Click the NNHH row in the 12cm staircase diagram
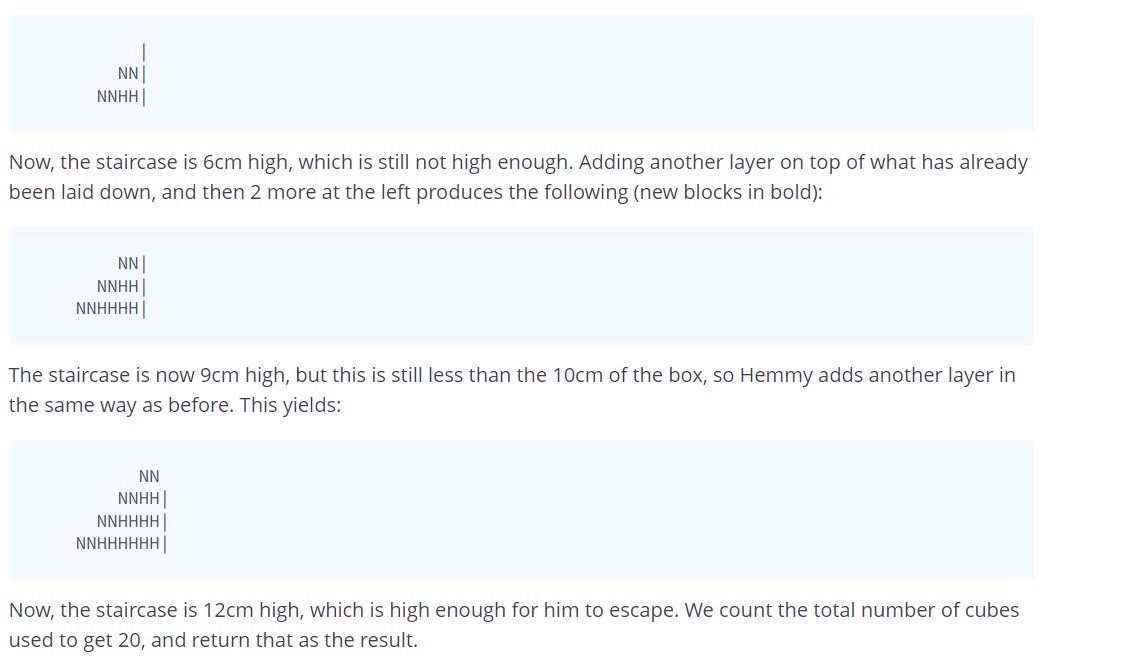Viewport: 1124px width, 661px height. coord(142,498)
